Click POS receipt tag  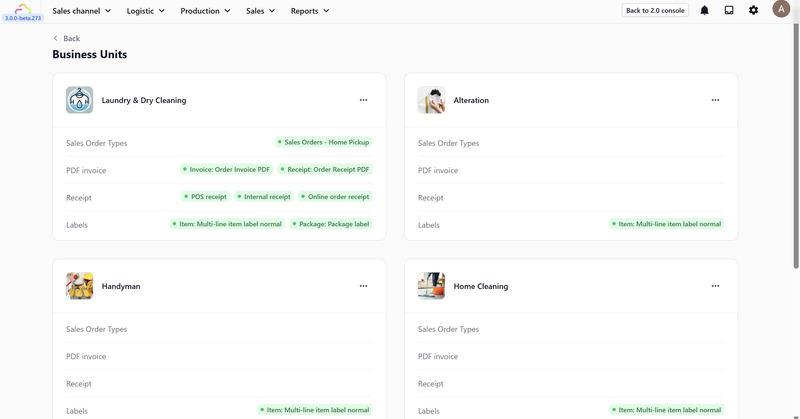(206, 196)
